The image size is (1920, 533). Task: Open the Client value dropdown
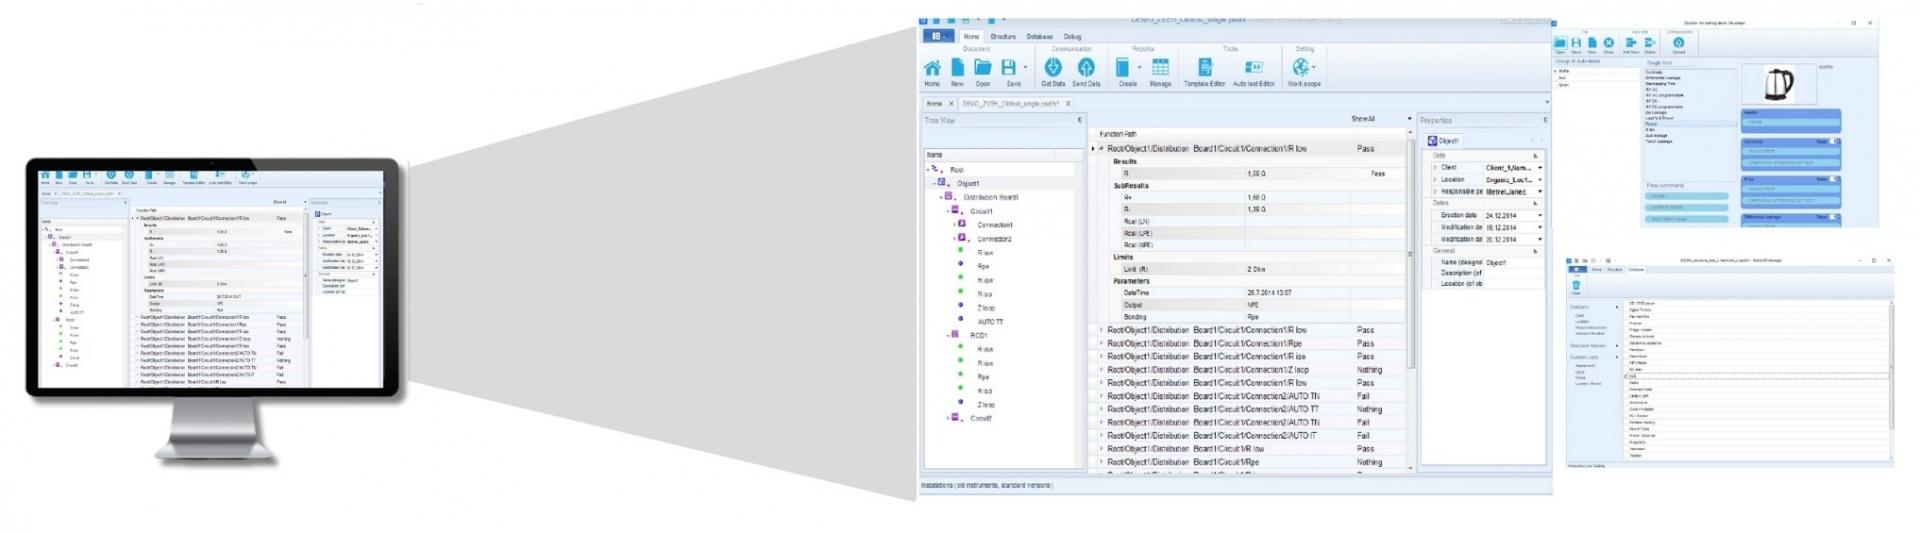[x=1540, y=168]
